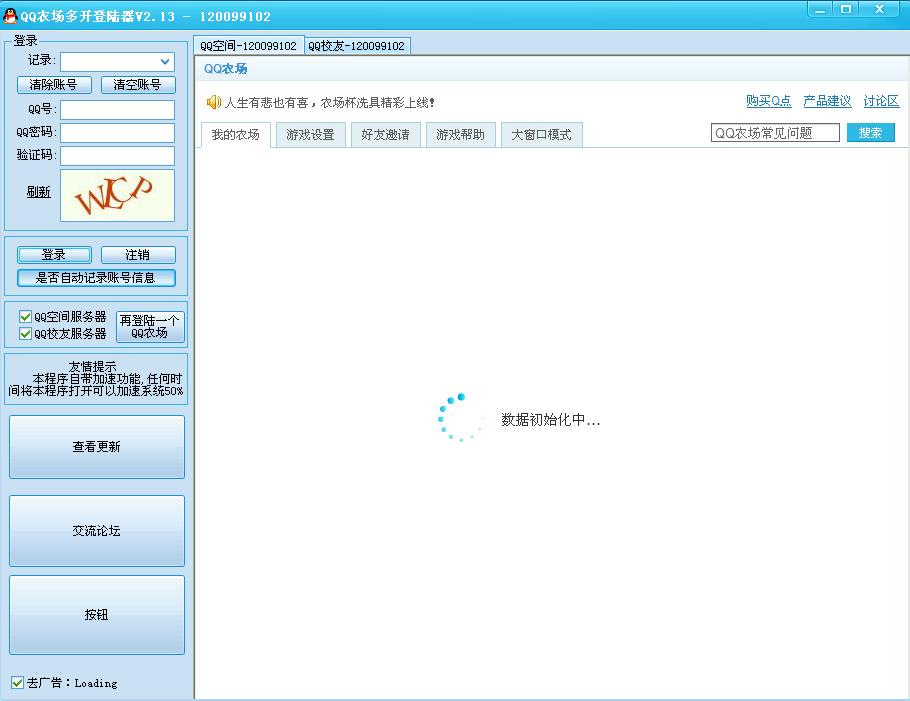Viewport: 910px width, 701px height.
Task: Click the 查看更新 button
Action: pyautogui.click(x=97, y=447)
